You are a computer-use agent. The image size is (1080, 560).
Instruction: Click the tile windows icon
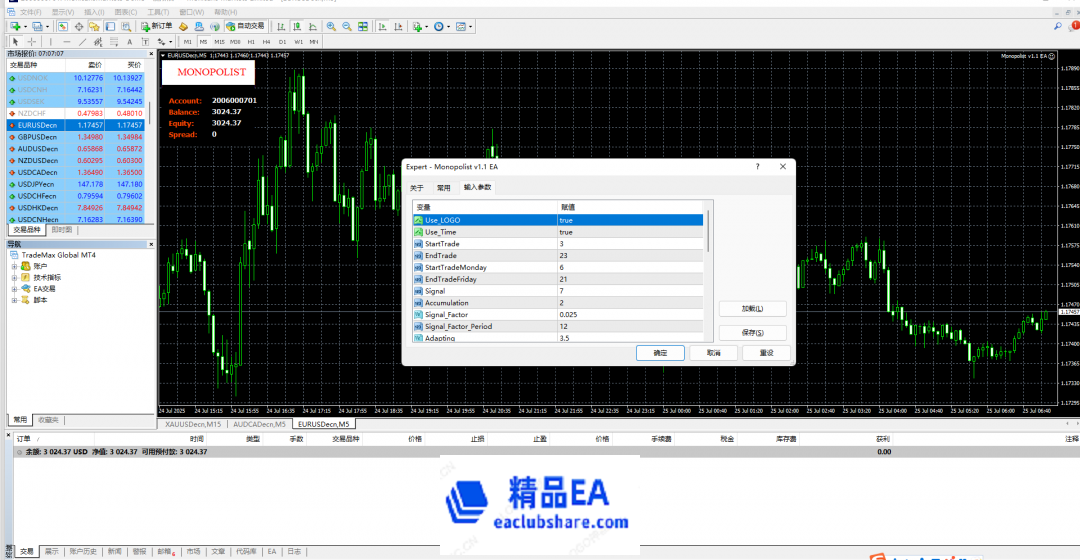coord(363,26)
